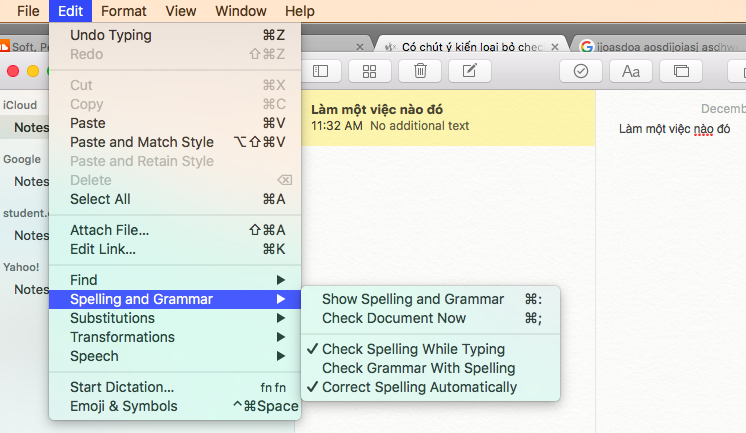
Task: Toggle Check Spelling While Typing
Action: 413,349
